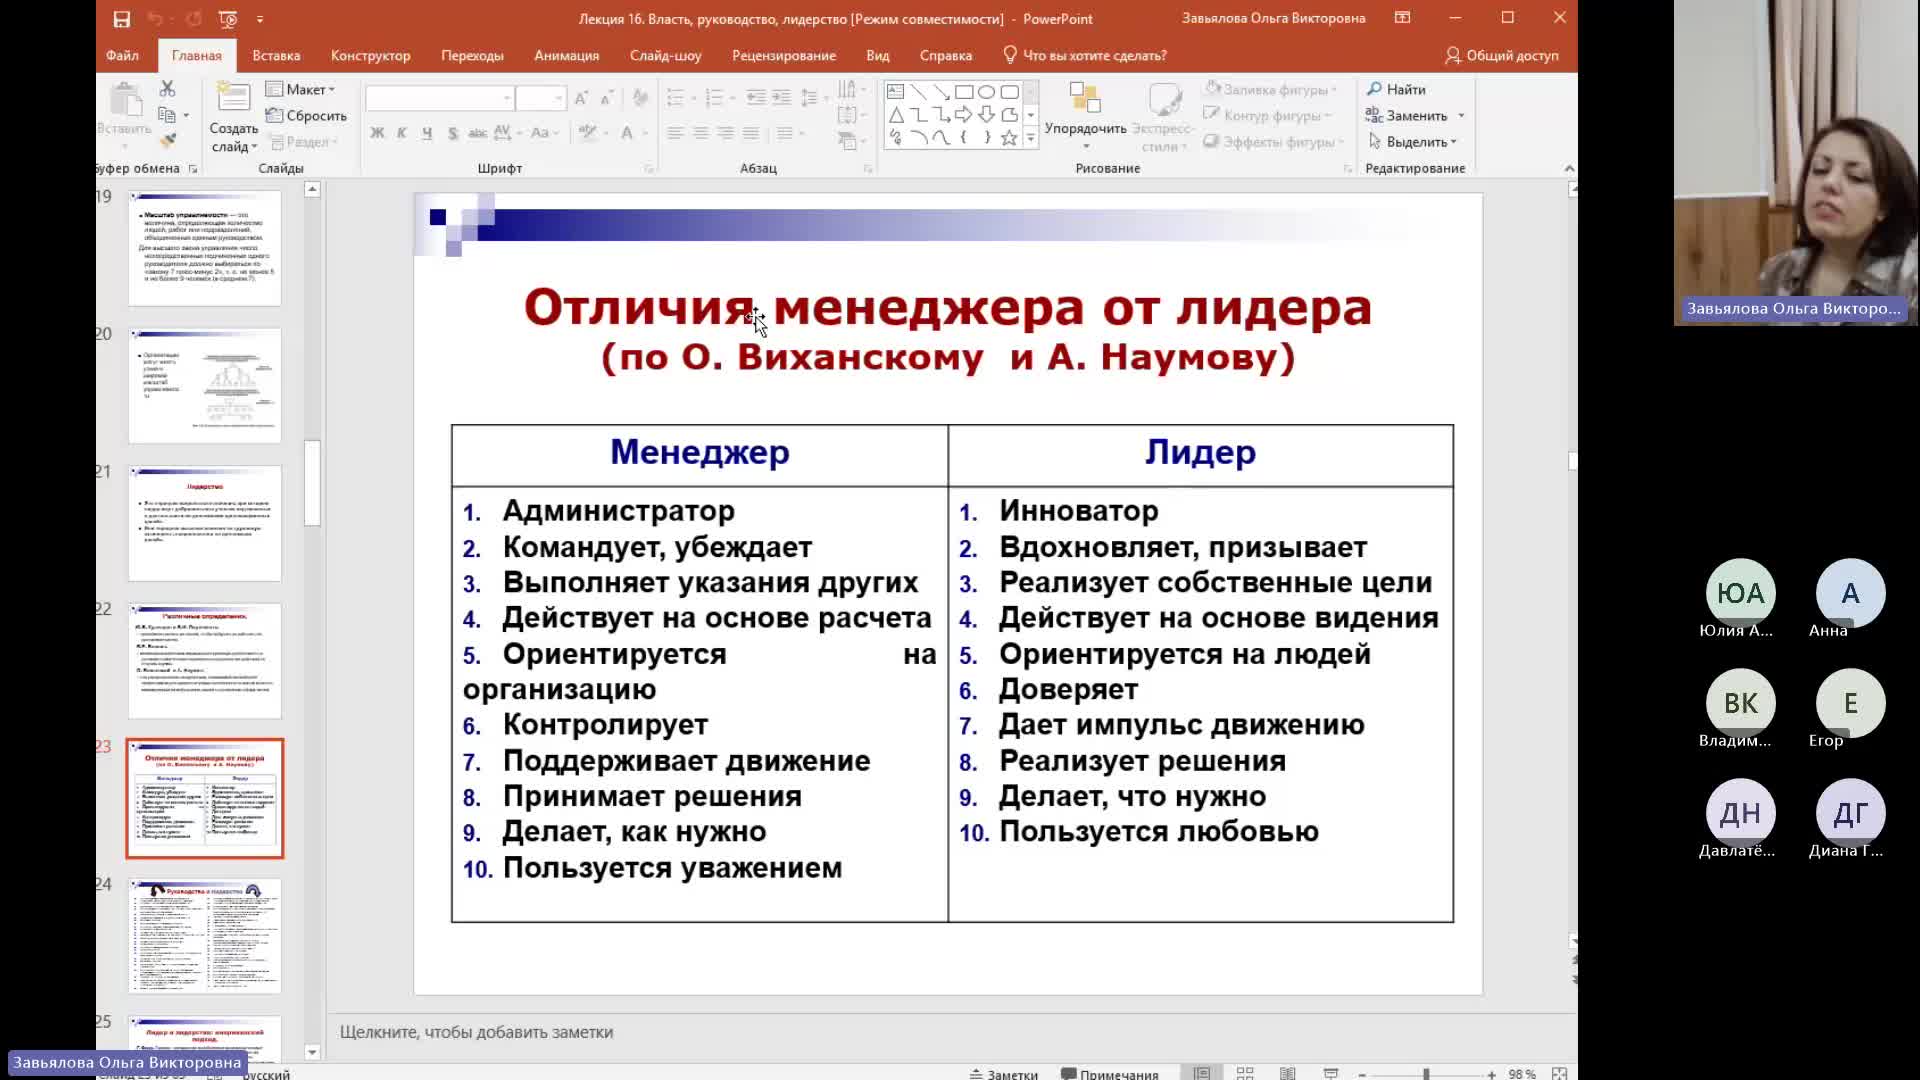Open the Файл tab
Image resolution: width=1920 pixels, height=1080 pixels.
(x=122, y=55)
